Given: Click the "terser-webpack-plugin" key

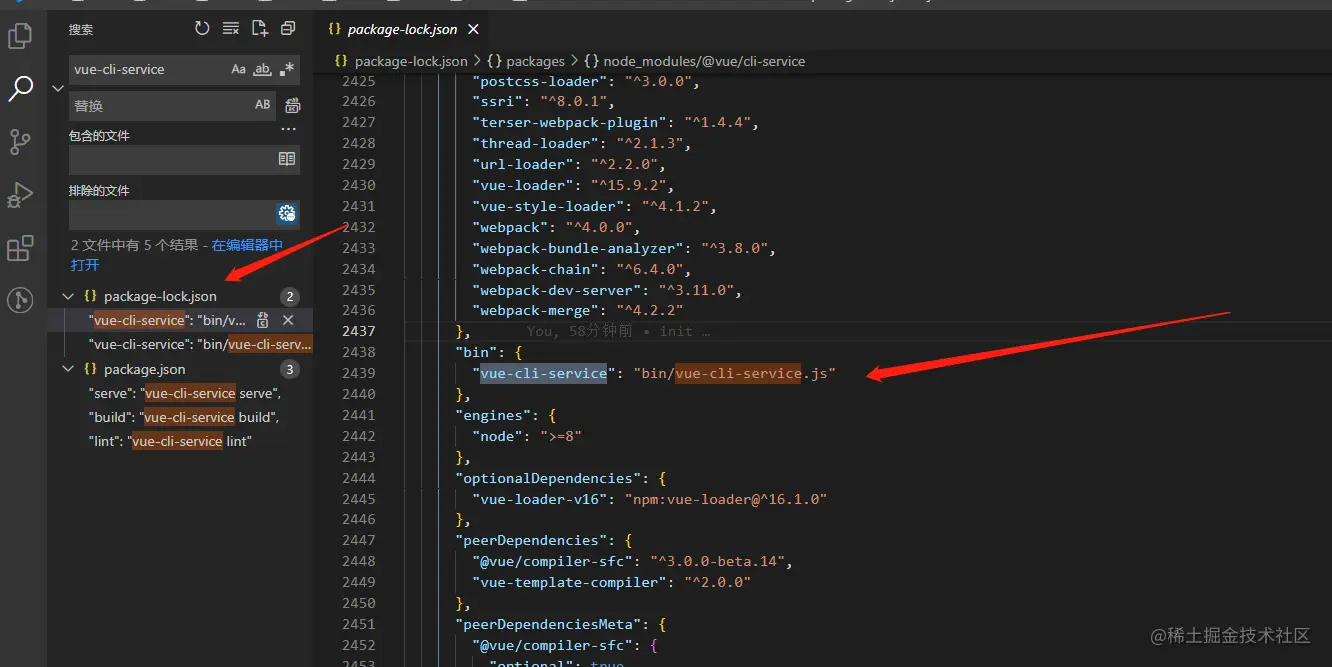Looking at the screenshot, I should click(x=569, y=122).
